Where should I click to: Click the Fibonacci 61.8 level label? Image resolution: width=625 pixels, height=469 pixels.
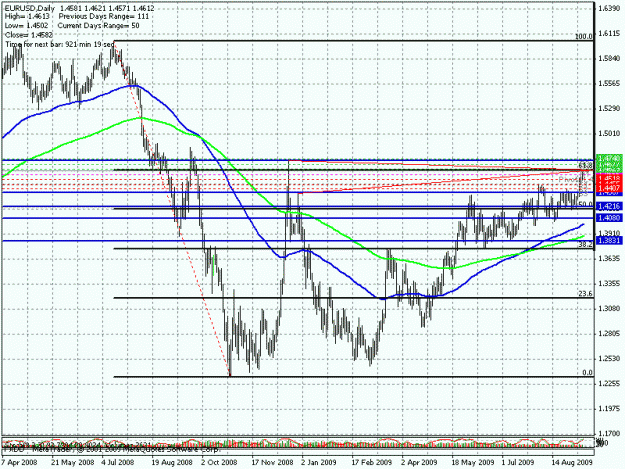point(586,165)
